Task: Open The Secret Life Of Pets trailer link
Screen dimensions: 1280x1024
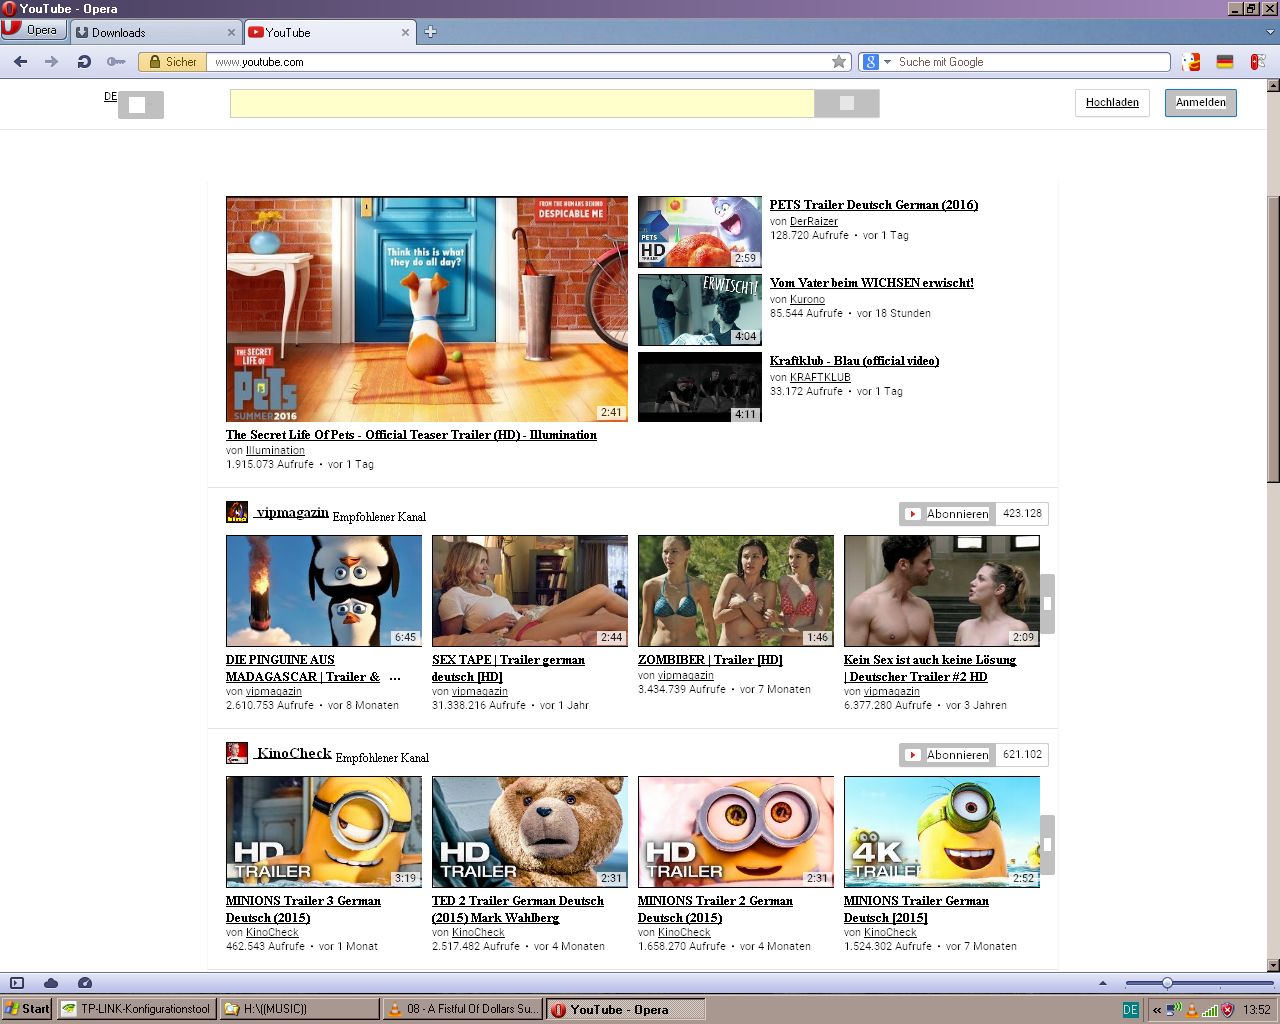Action: click(x=411, y=435)
